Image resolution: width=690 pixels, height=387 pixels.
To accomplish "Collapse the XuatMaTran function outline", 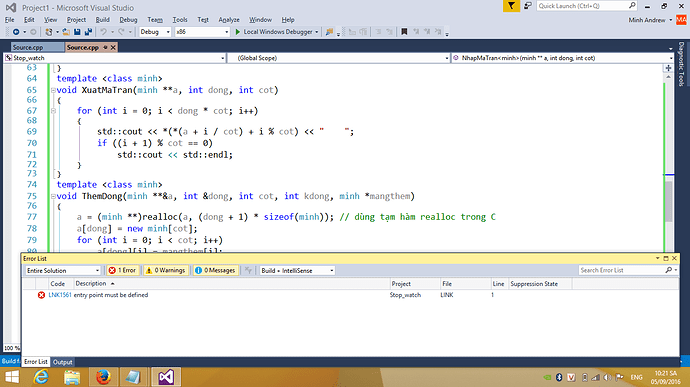I will (53, 90).
